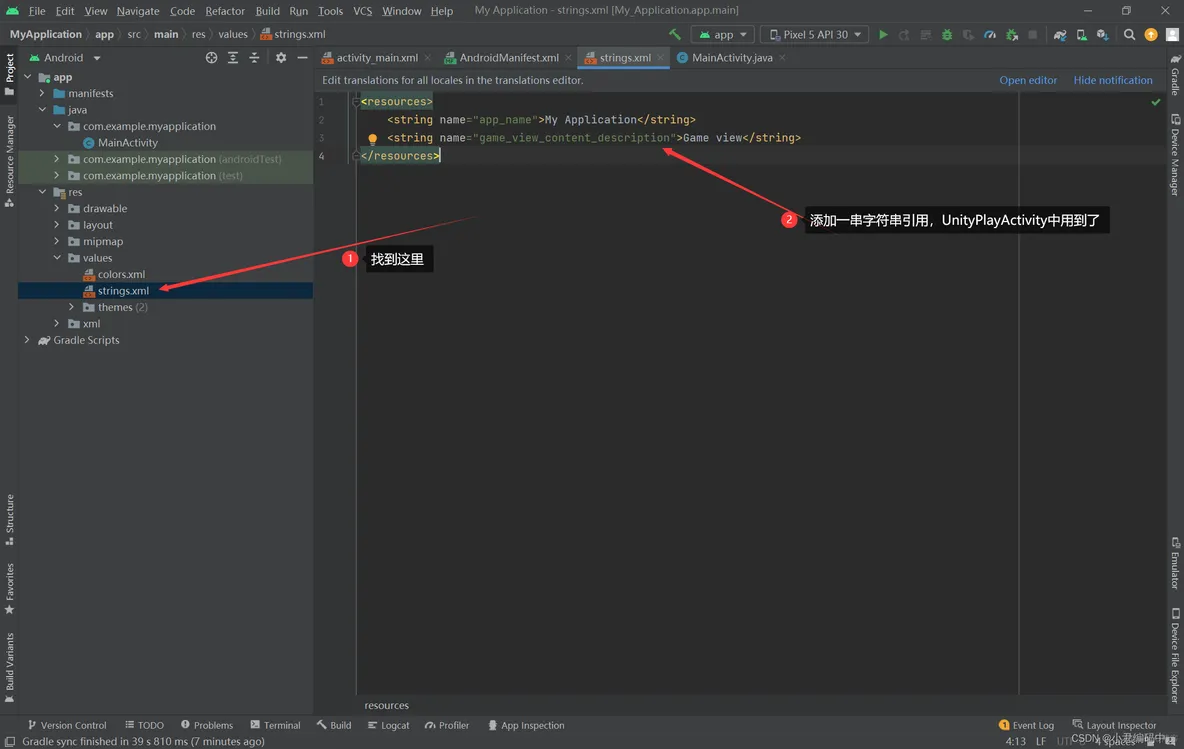Collapse the values folder

(x=57, y=258)
